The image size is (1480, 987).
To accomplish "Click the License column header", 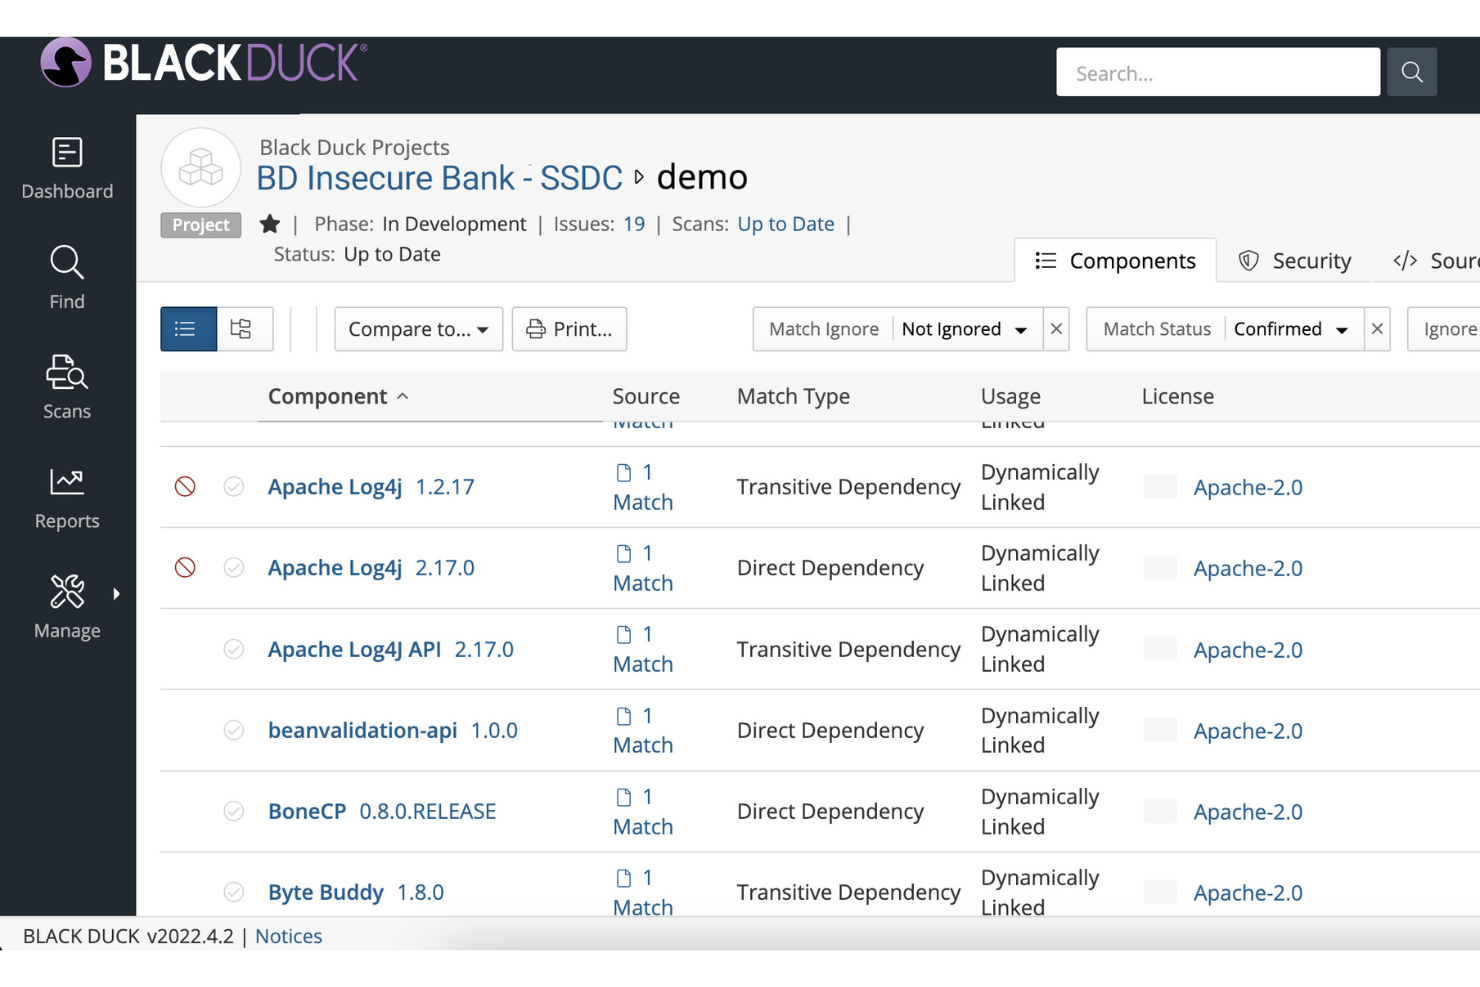I will tap(1178, 397).
